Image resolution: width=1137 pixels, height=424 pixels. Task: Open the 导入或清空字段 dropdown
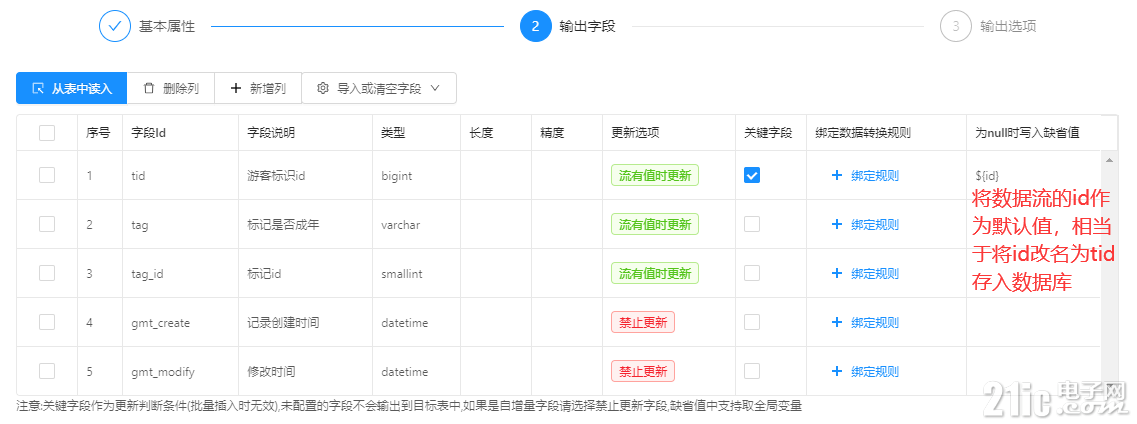pos(379,88)
